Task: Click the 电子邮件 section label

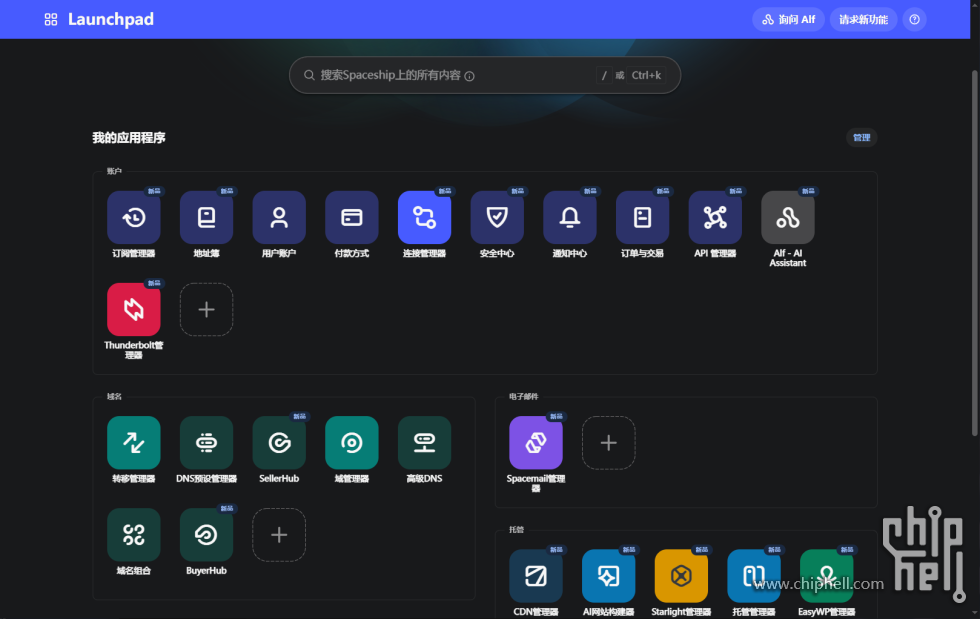Action: pyautogui.click(x=523, y=396)
